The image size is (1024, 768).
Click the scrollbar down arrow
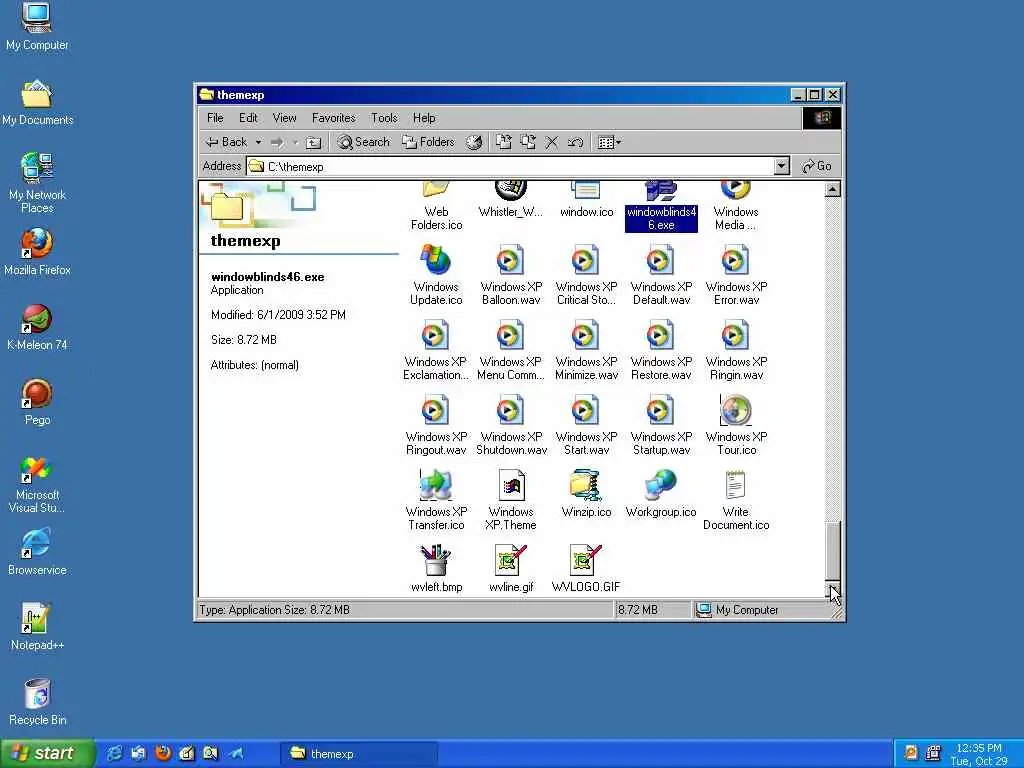[x=833, y=588]
